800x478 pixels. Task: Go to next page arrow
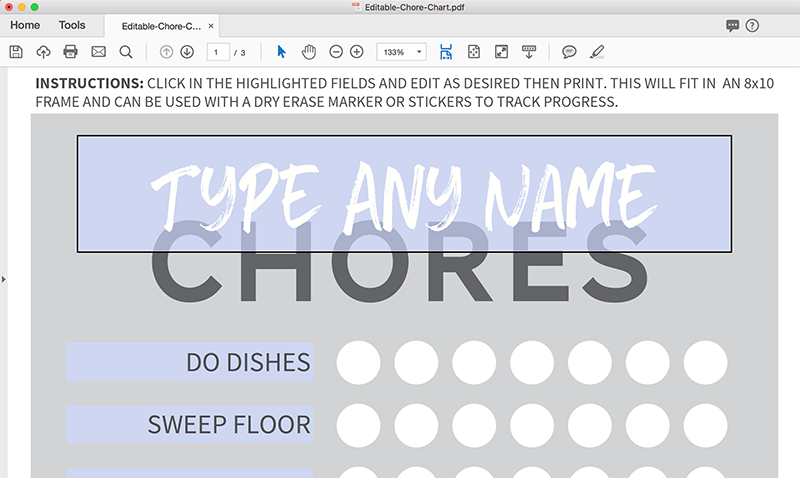187,52
